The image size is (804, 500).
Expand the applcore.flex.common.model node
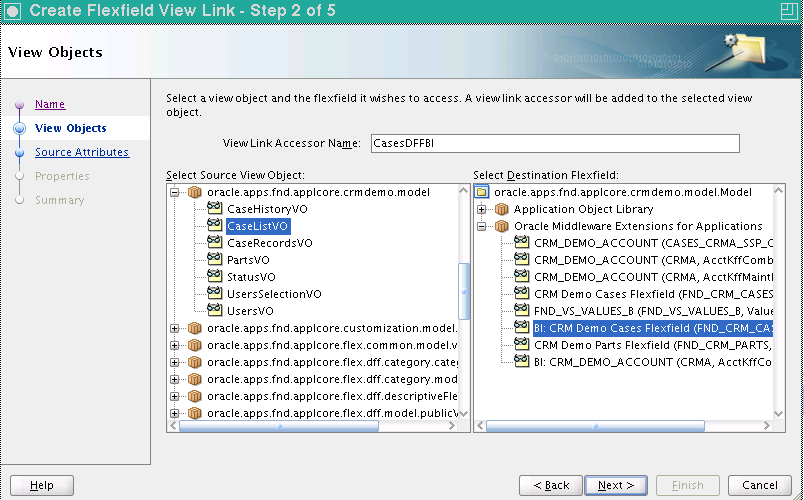pos(174,345)
